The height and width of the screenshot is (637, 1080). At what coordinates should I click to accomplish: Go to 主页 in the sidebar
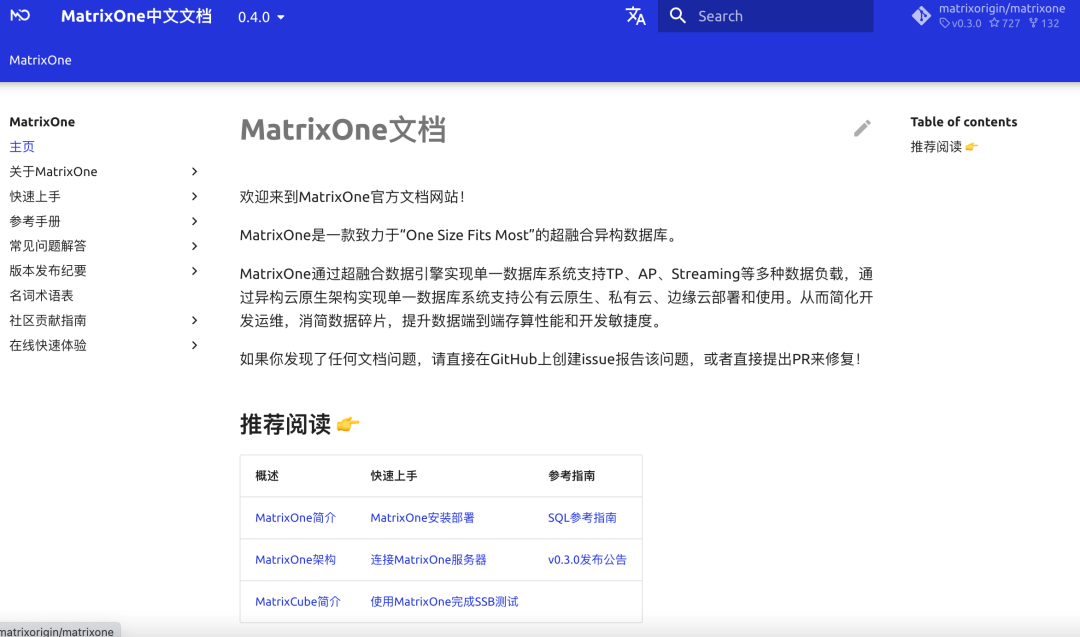(x=22, y=147)
